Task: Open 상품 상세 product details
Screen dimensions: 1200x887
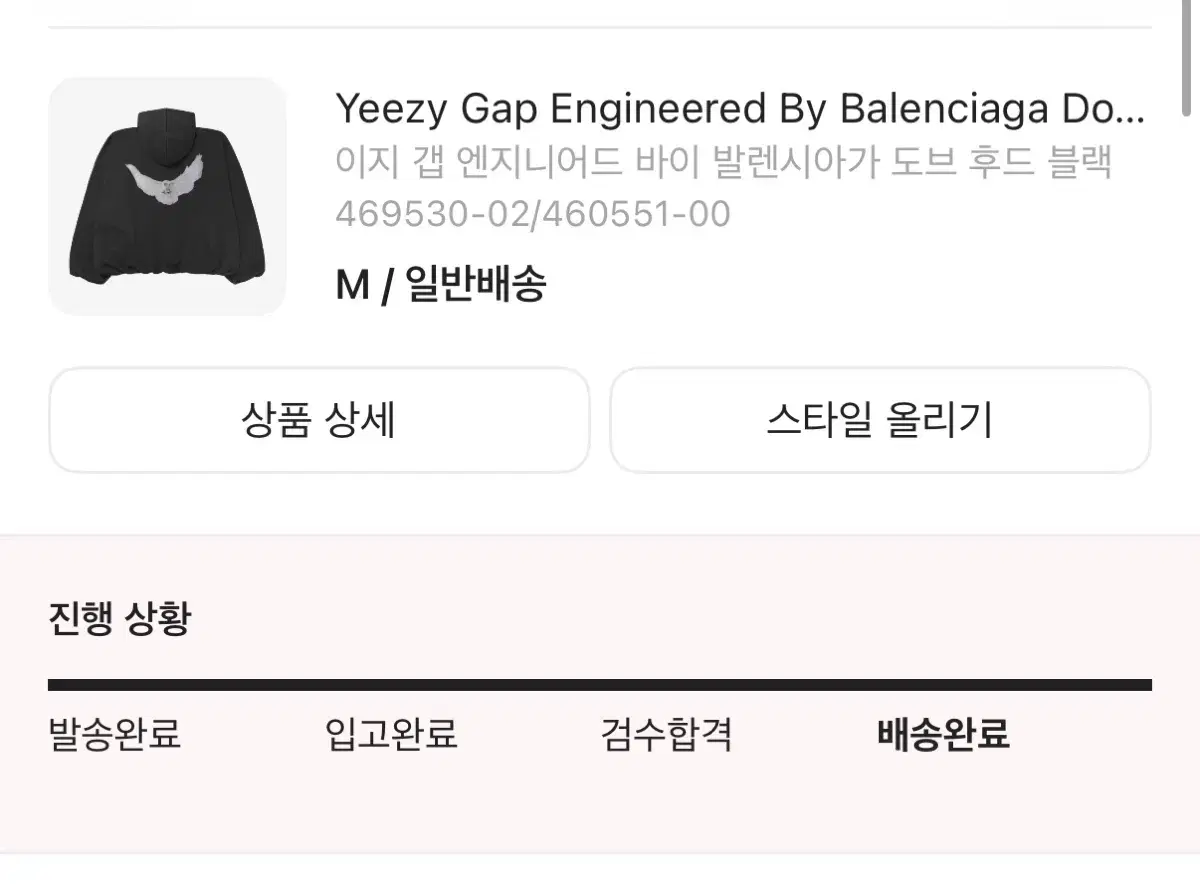Action: tap(319, 420)
